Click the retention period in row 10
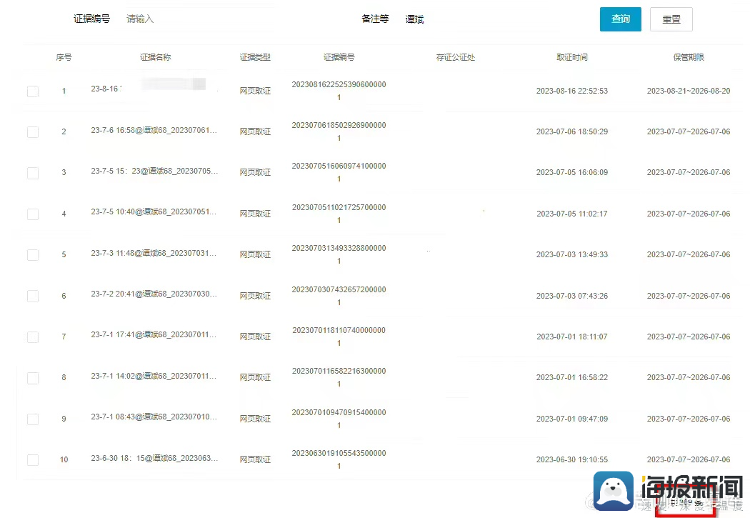This screenshot has width=750, height=518. (x=689, y=460)
